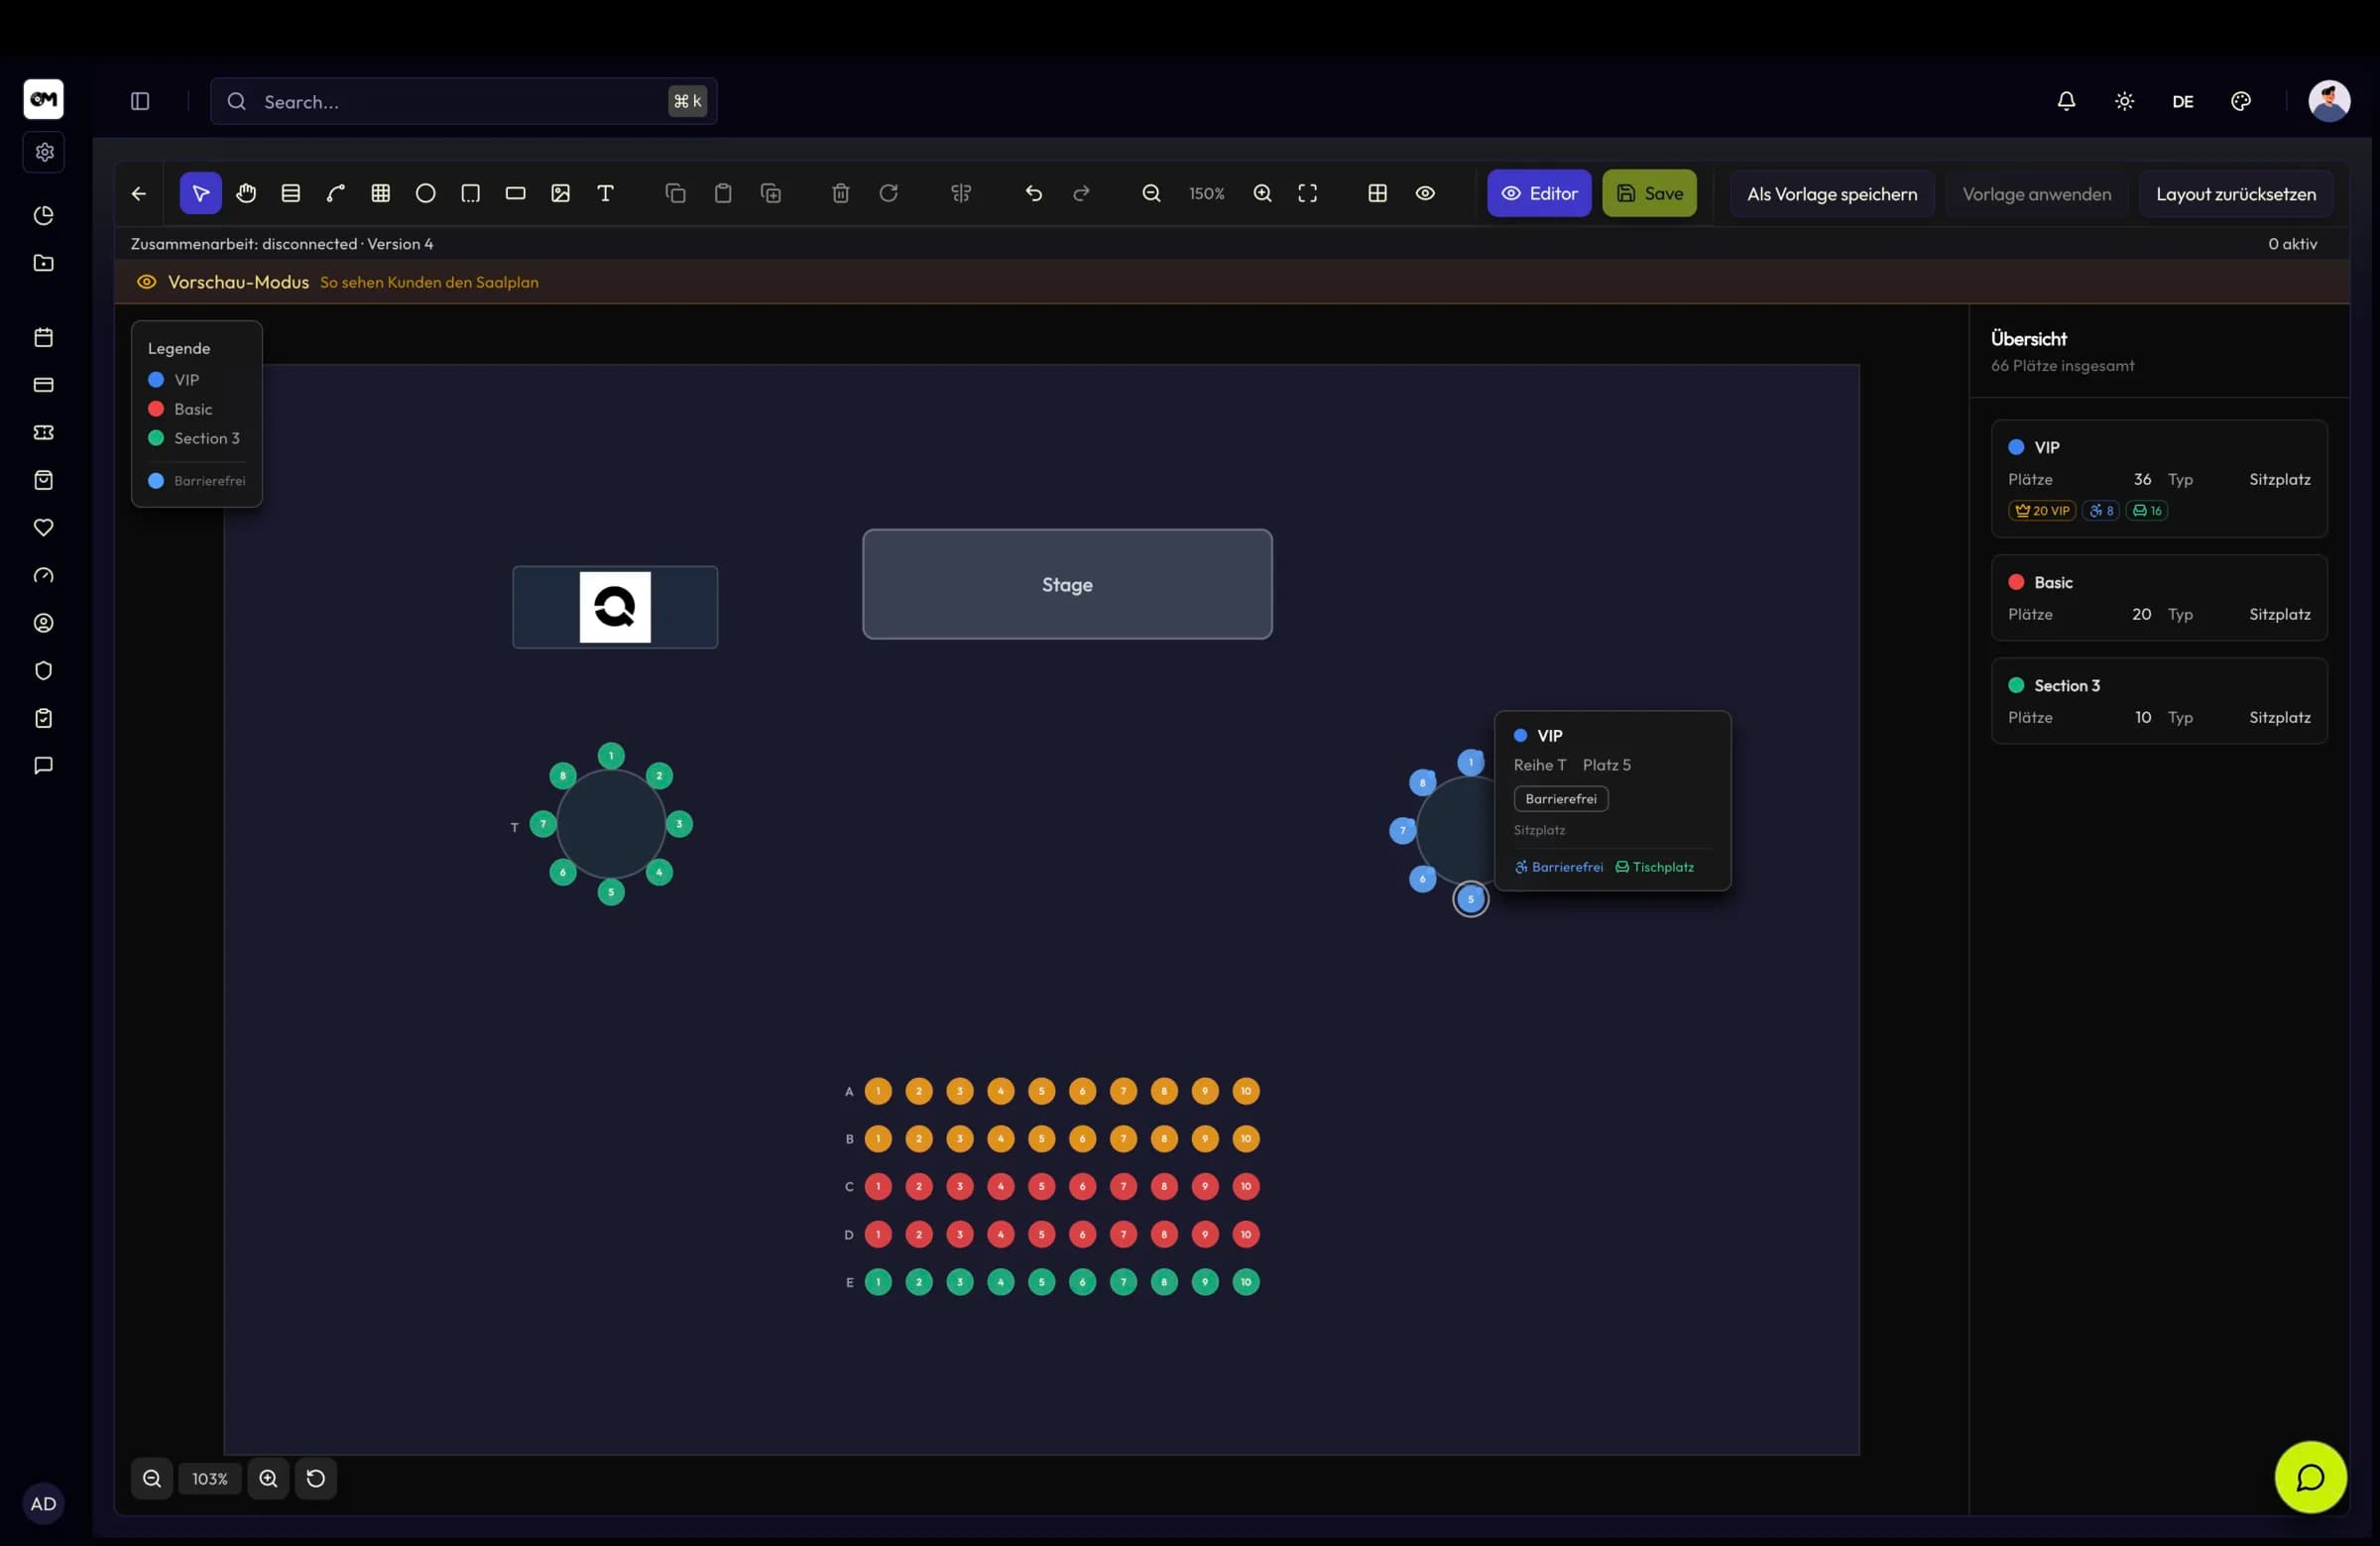Open the DE language selector
This screenshot has width=2380, height=1546.
[2182, 101]
